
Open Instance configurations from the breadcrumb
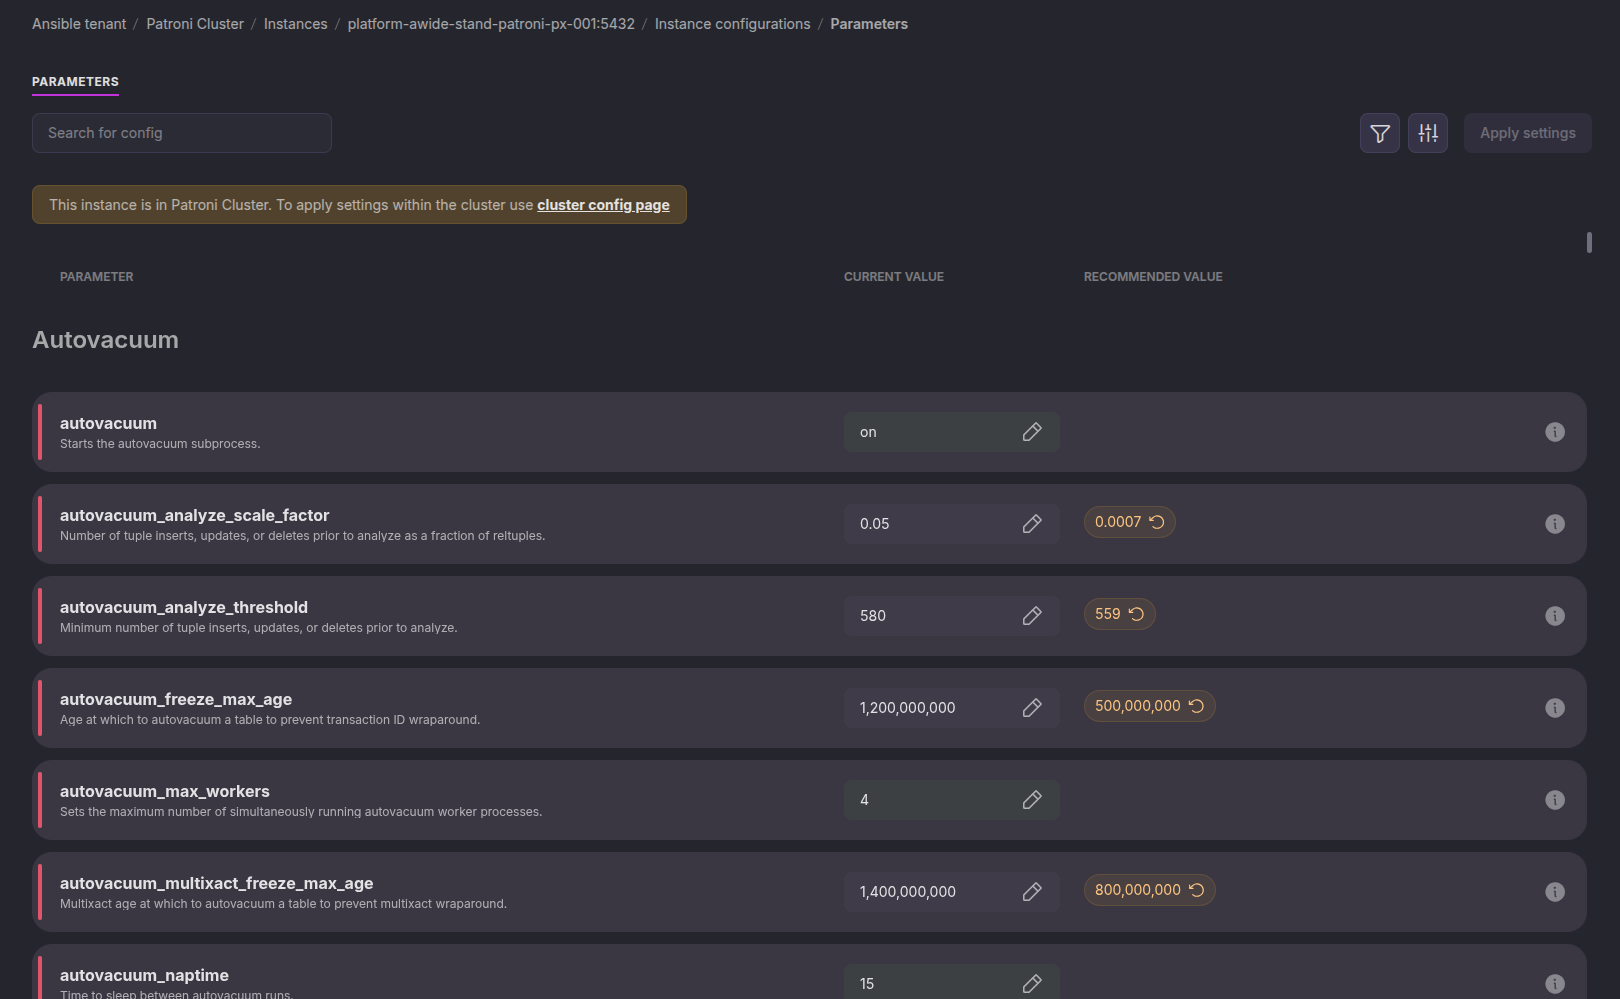click(x=732, y=23)
